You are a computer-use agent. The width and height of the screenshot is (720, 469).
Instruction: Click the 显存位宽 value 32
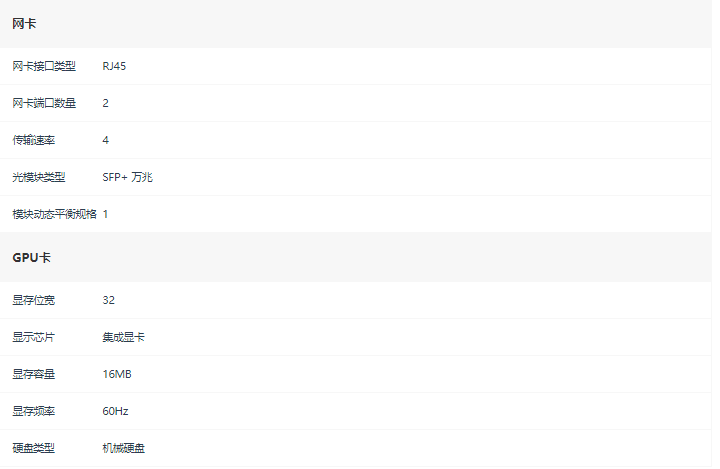[109, 300]
